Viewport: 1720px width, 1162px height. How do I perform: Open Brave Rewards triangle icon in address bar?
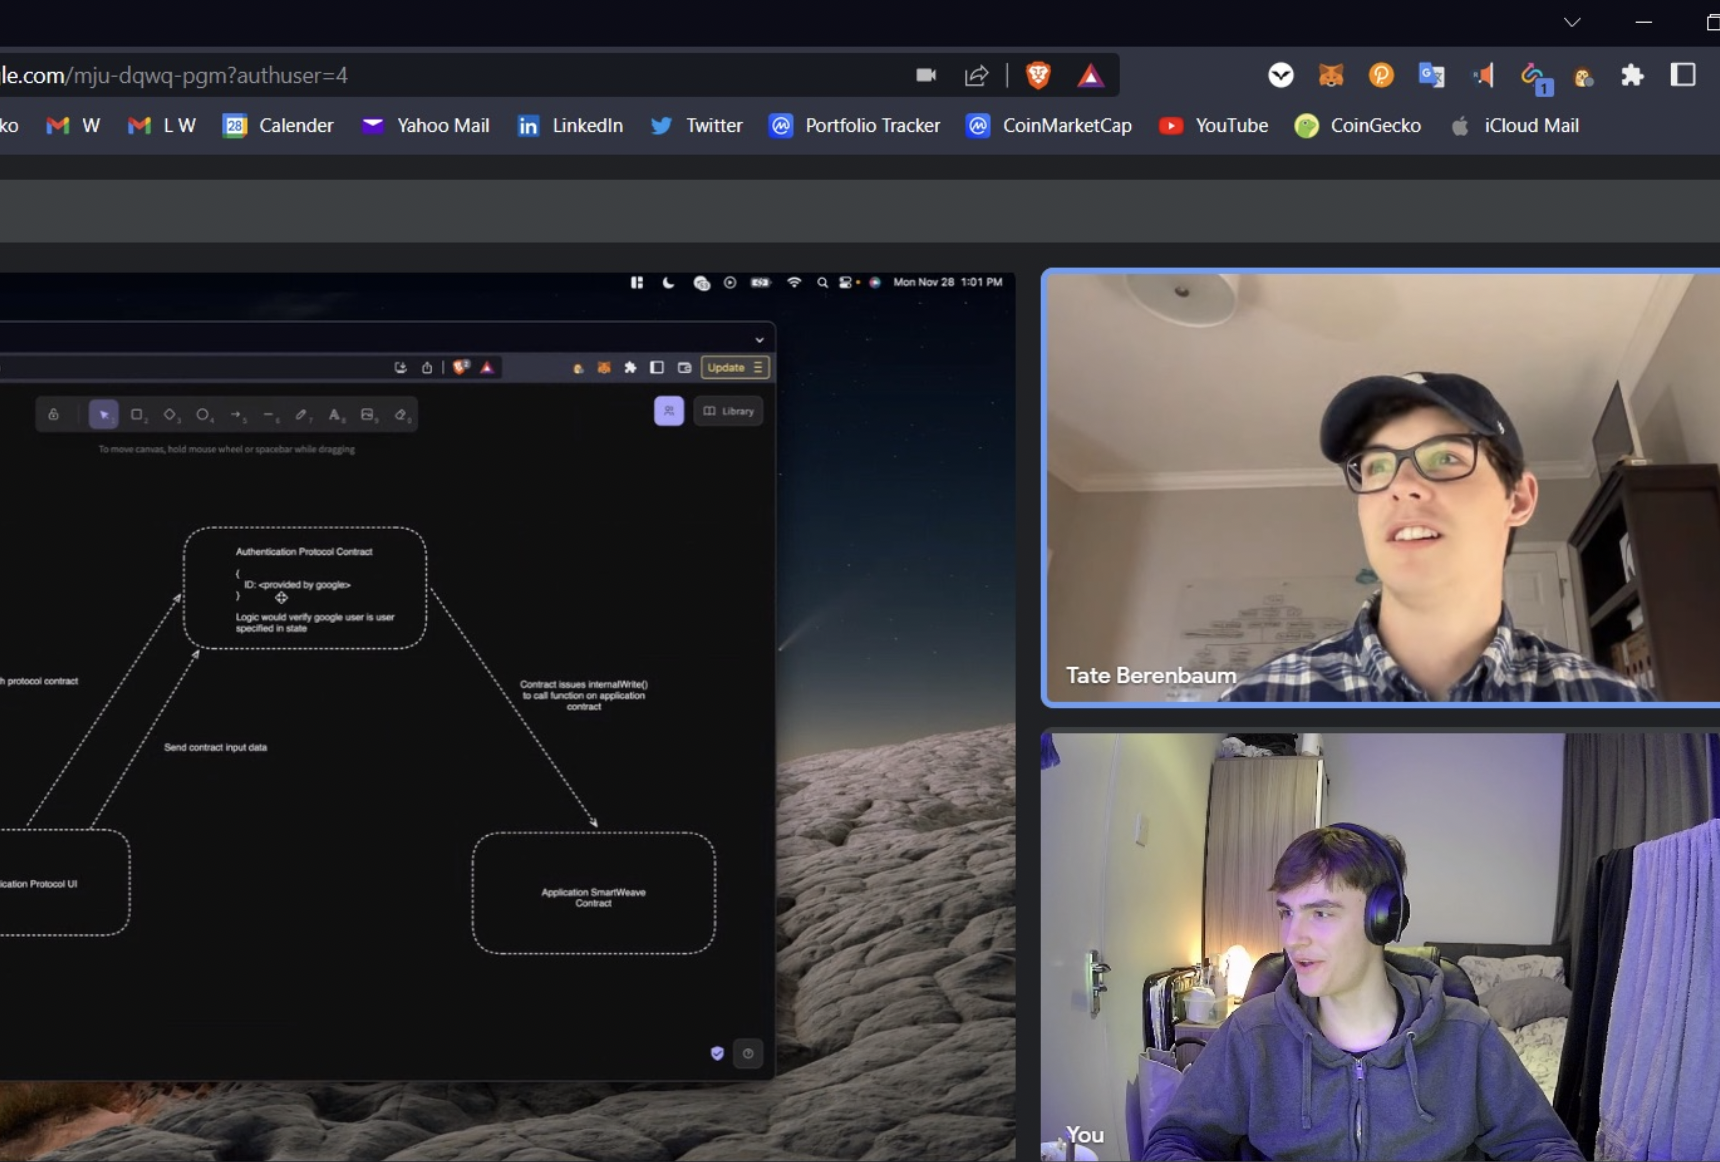1090,76
